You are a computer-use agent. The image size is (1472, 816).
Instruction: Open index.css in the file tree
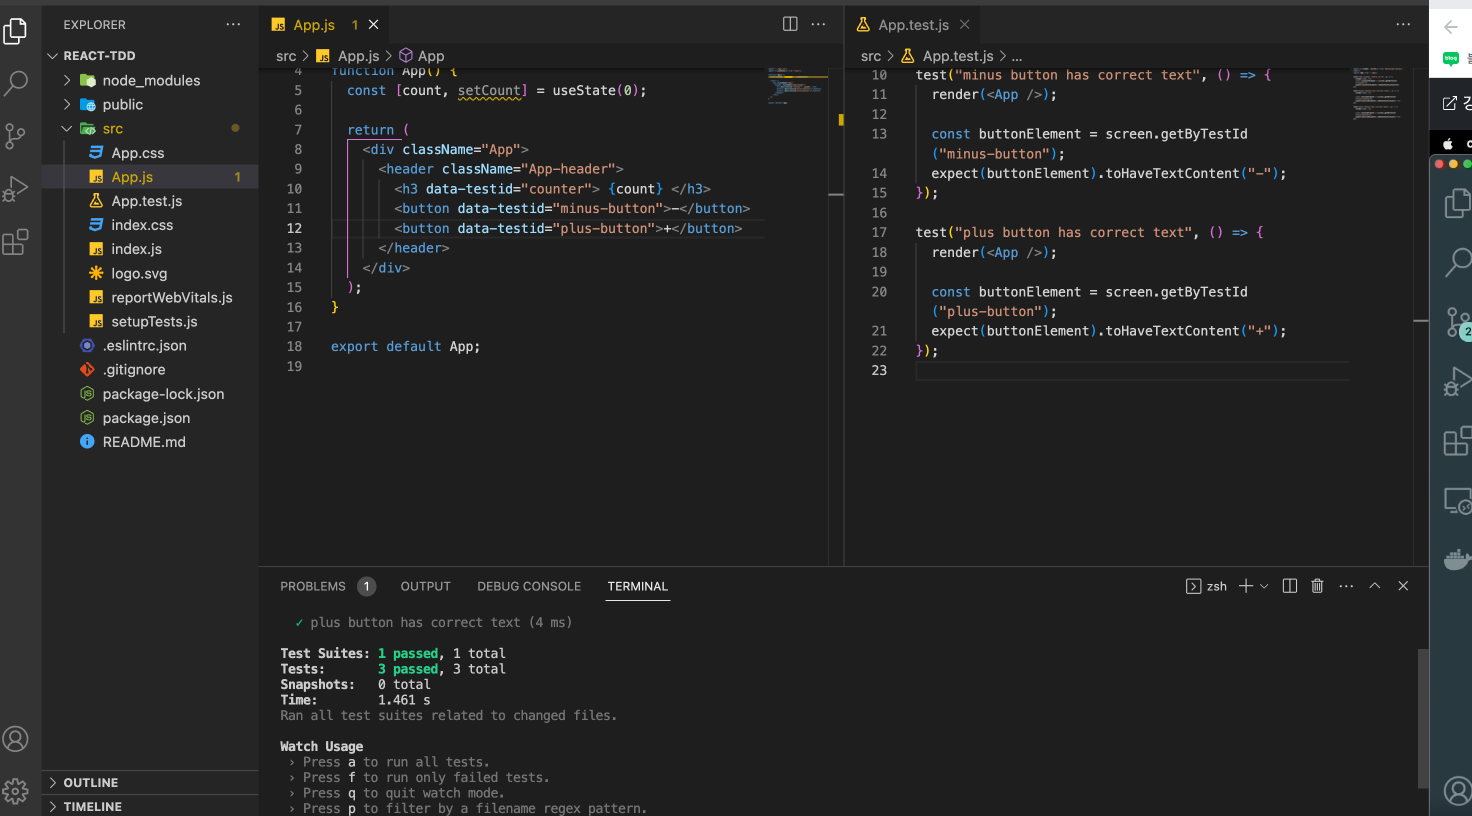pos(150,225)
